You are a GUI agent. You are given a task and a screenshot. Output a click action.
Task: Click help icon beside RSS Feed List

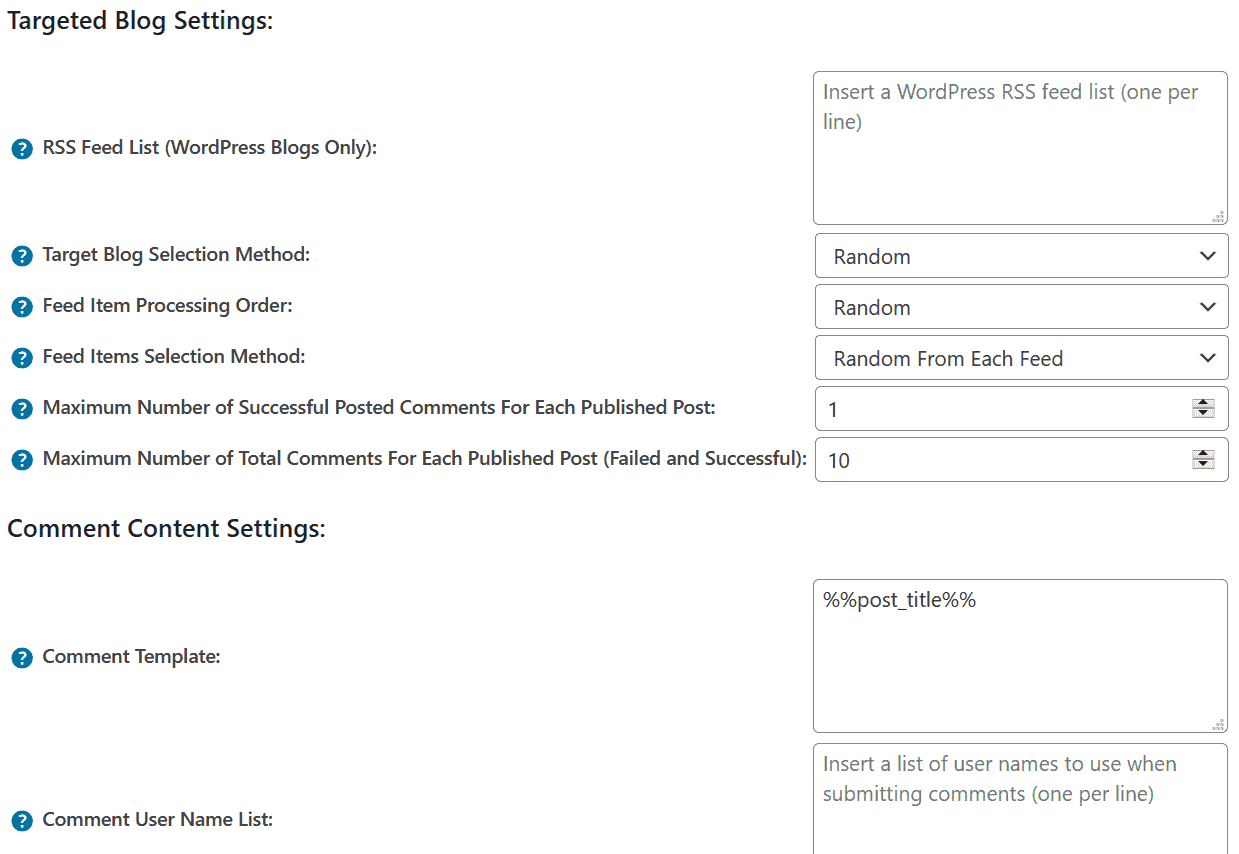coord(22,149)
